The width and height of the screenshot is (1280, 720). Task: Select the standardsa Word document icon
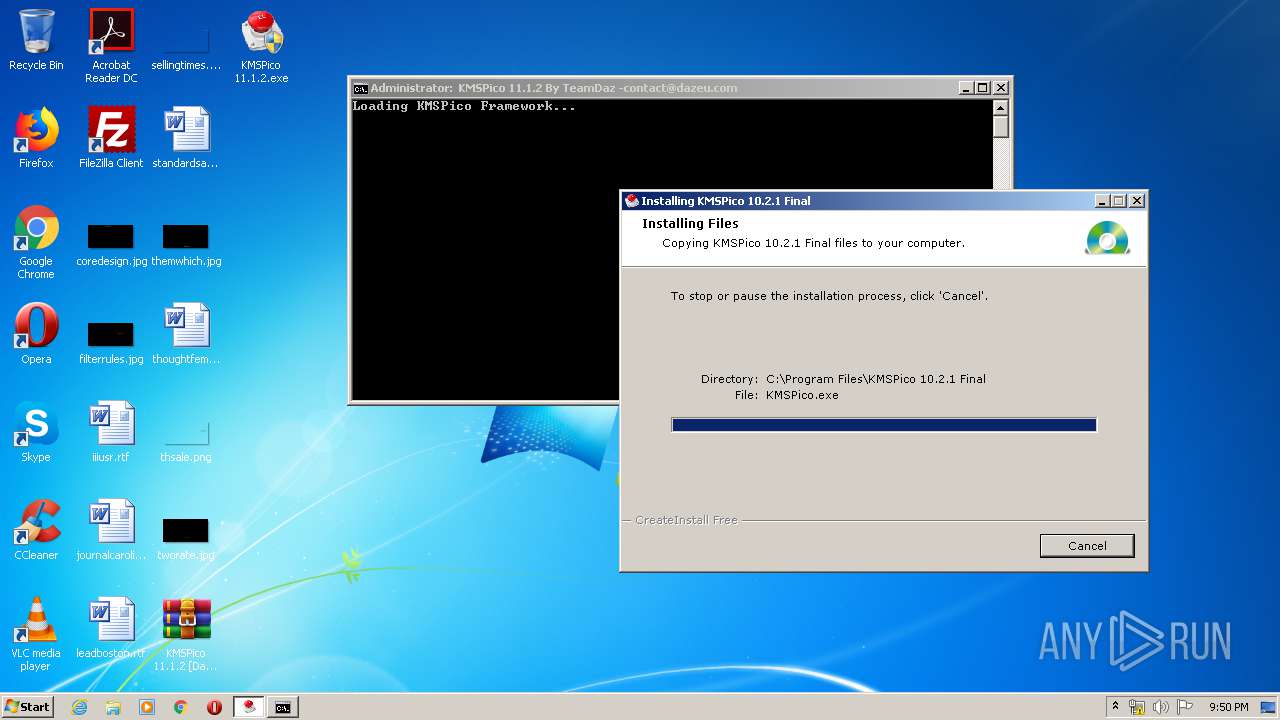(186, 138)
